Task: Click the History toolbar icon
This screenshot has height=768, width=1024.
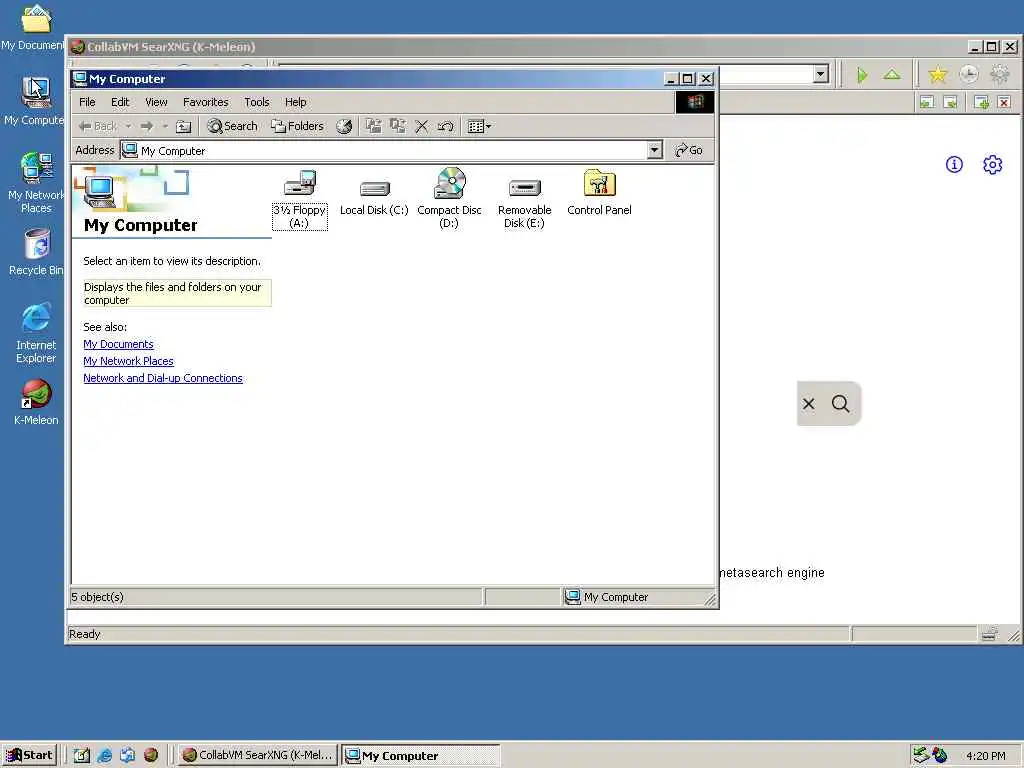Action: (x=344, y=127)
